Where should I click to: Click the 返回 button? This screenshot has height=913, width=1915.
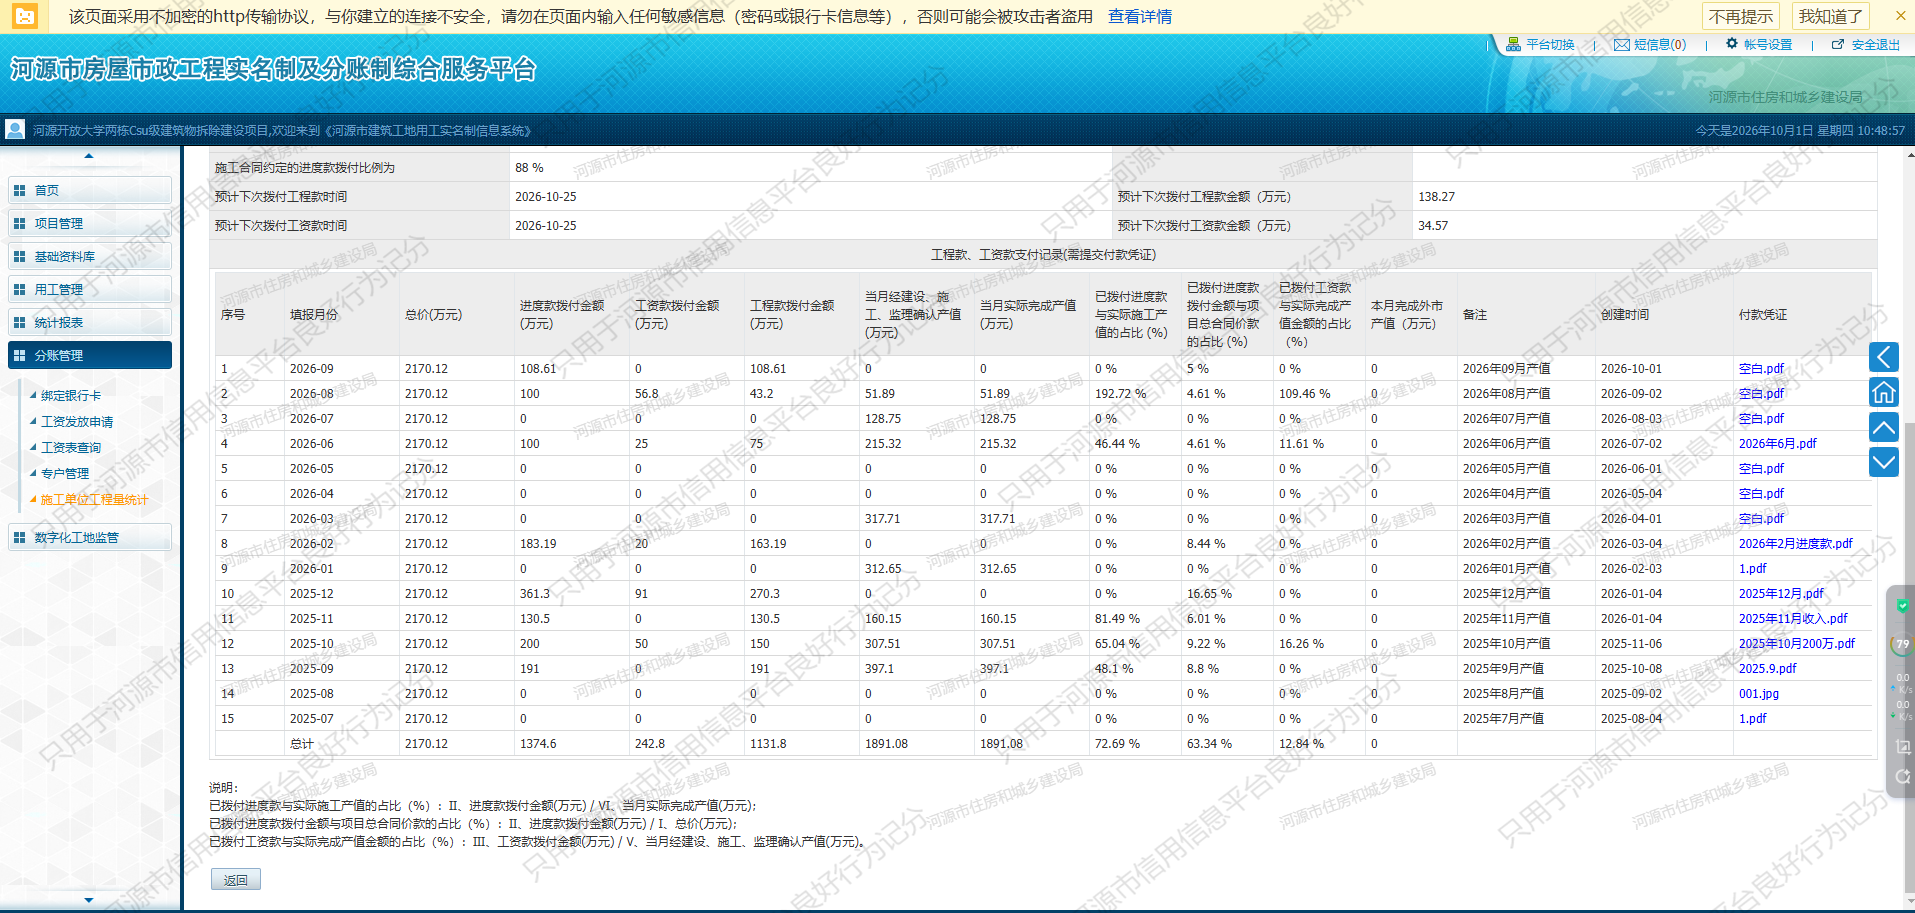pyautogui.click(x=236, y=880)
